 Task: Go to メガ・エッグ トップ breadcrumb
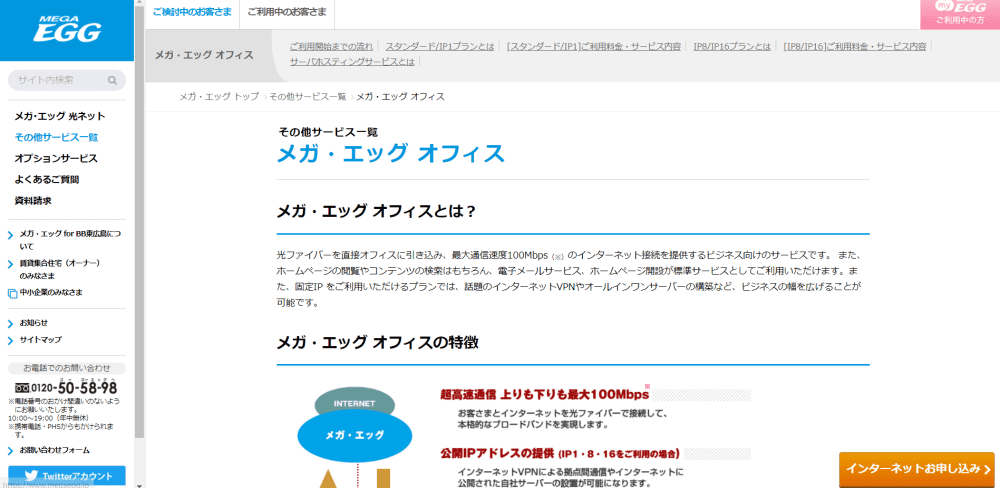219,96
